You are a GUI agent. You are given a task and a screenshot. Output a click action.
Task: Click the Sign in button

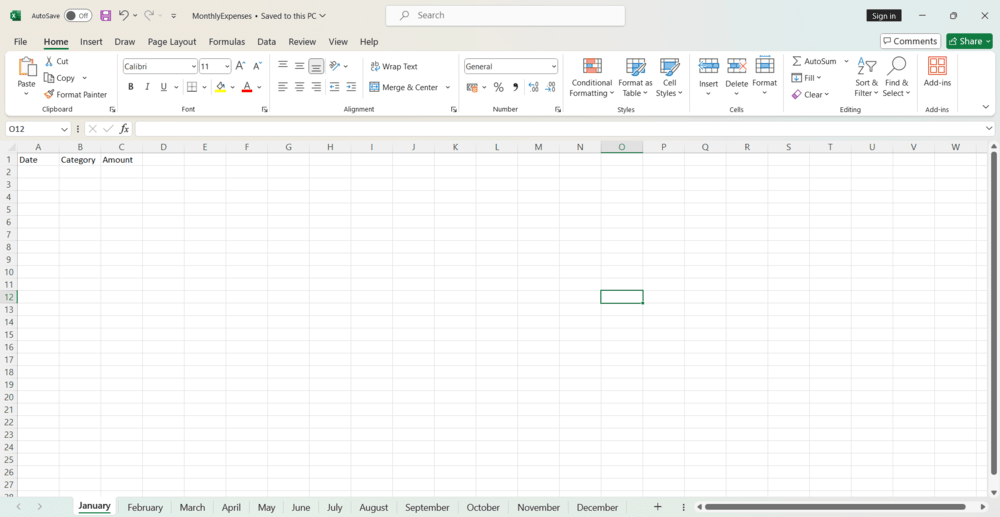(x=883, y=15)
